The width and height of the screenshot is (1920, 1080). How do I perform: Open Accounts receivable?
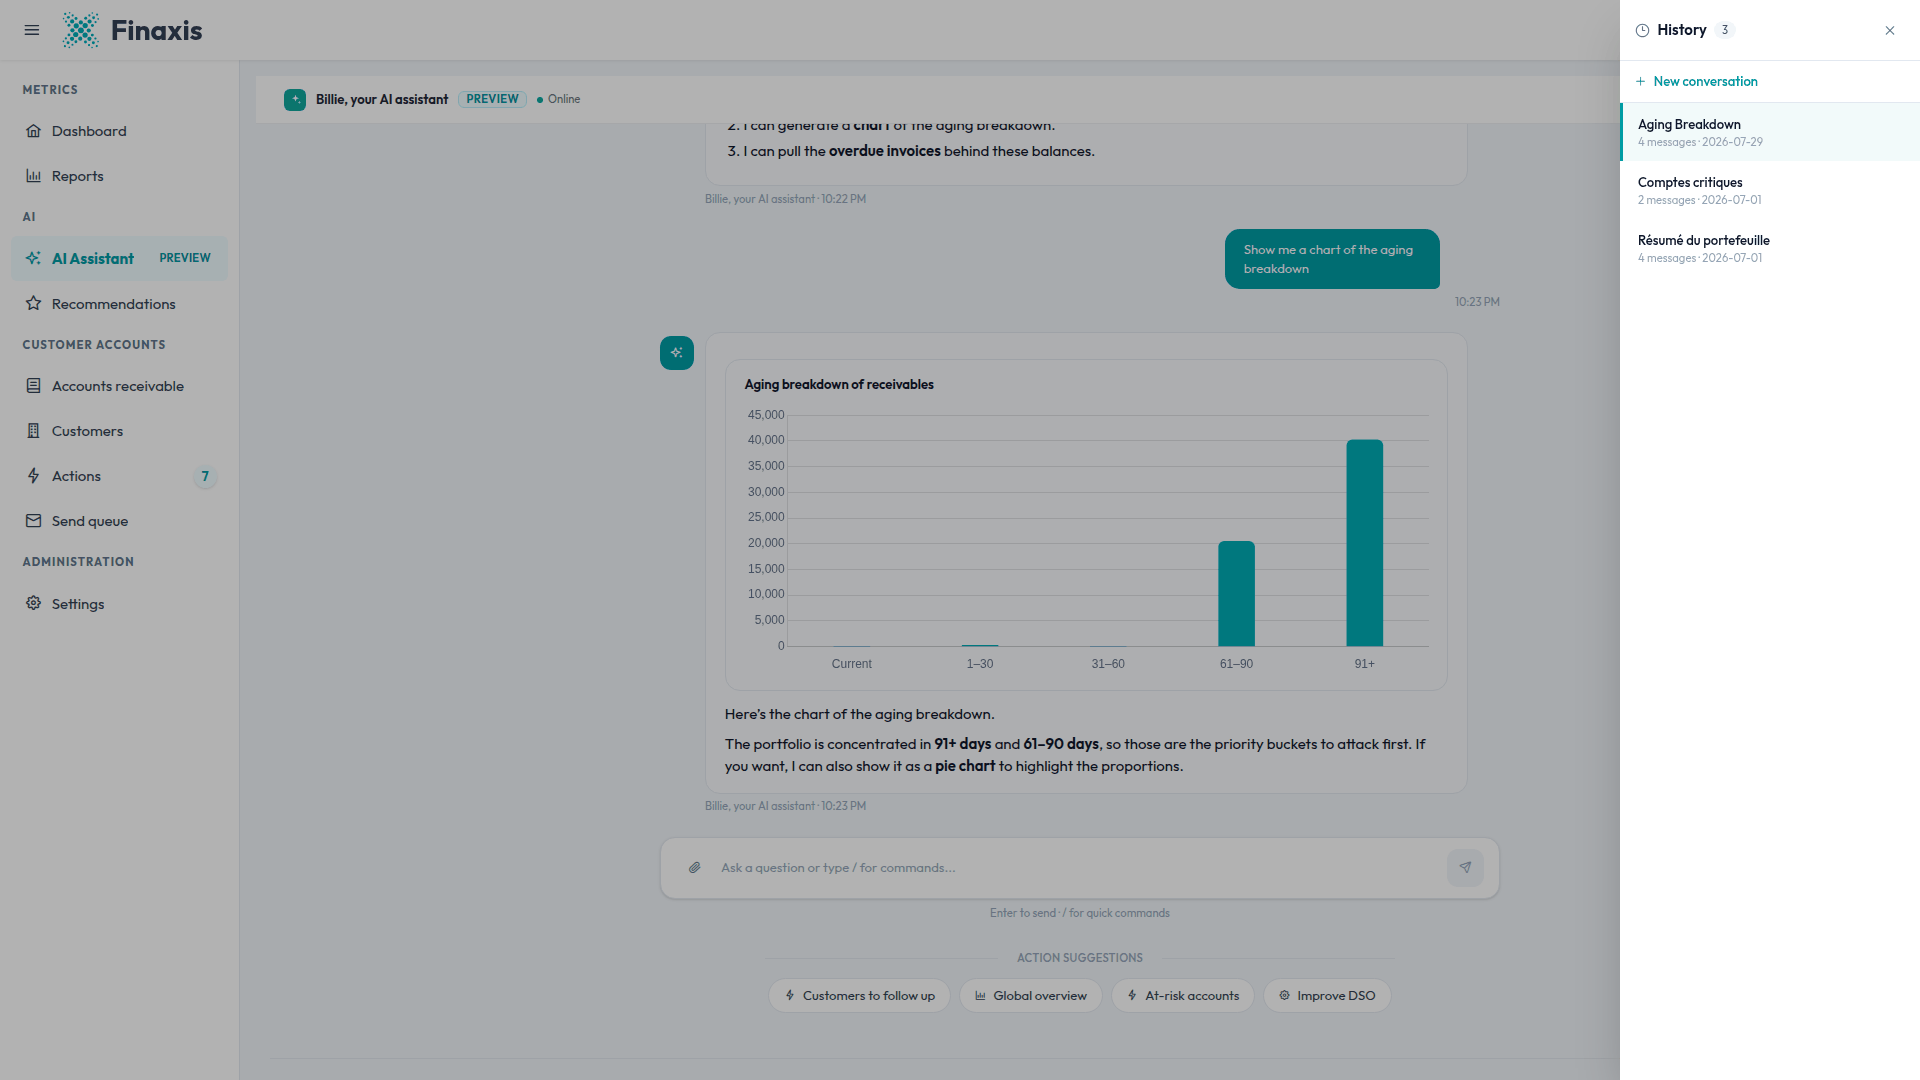[120, 386]
